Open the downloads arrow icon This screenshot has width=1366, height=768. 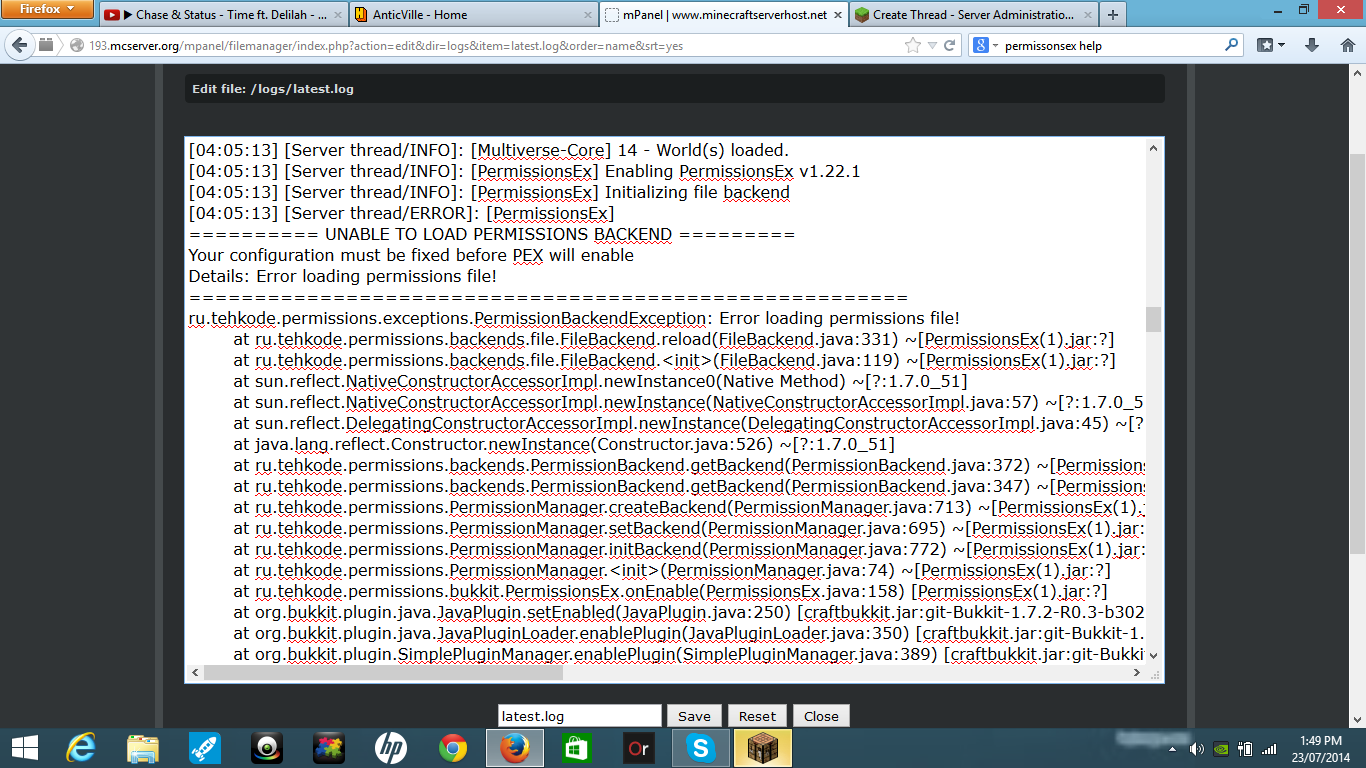click(x=1312, y=45)
